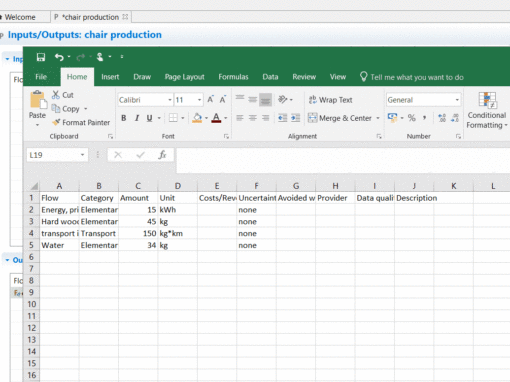Open Clipboard pane dialog launcher
Image resolution: width=510 pixels, height=382 pixels.
(110, 136)
